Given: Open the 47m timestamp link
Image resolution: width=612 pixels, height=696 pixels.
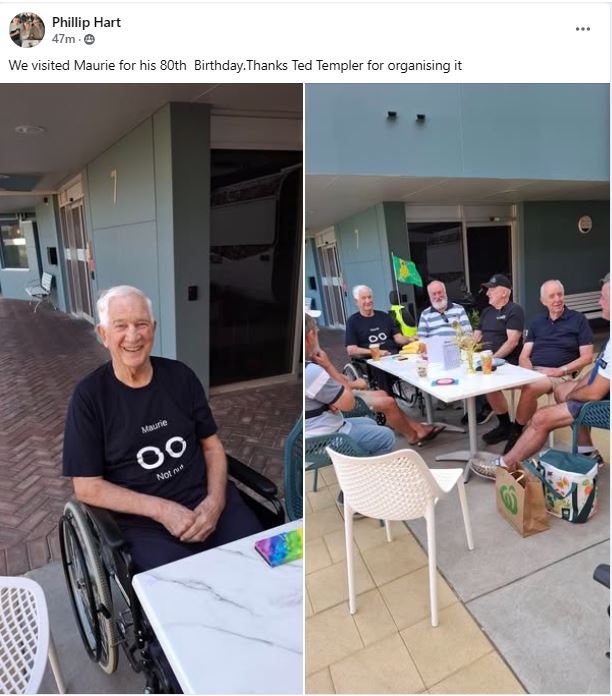Looking at the screenshot, I should coord(63,40).
